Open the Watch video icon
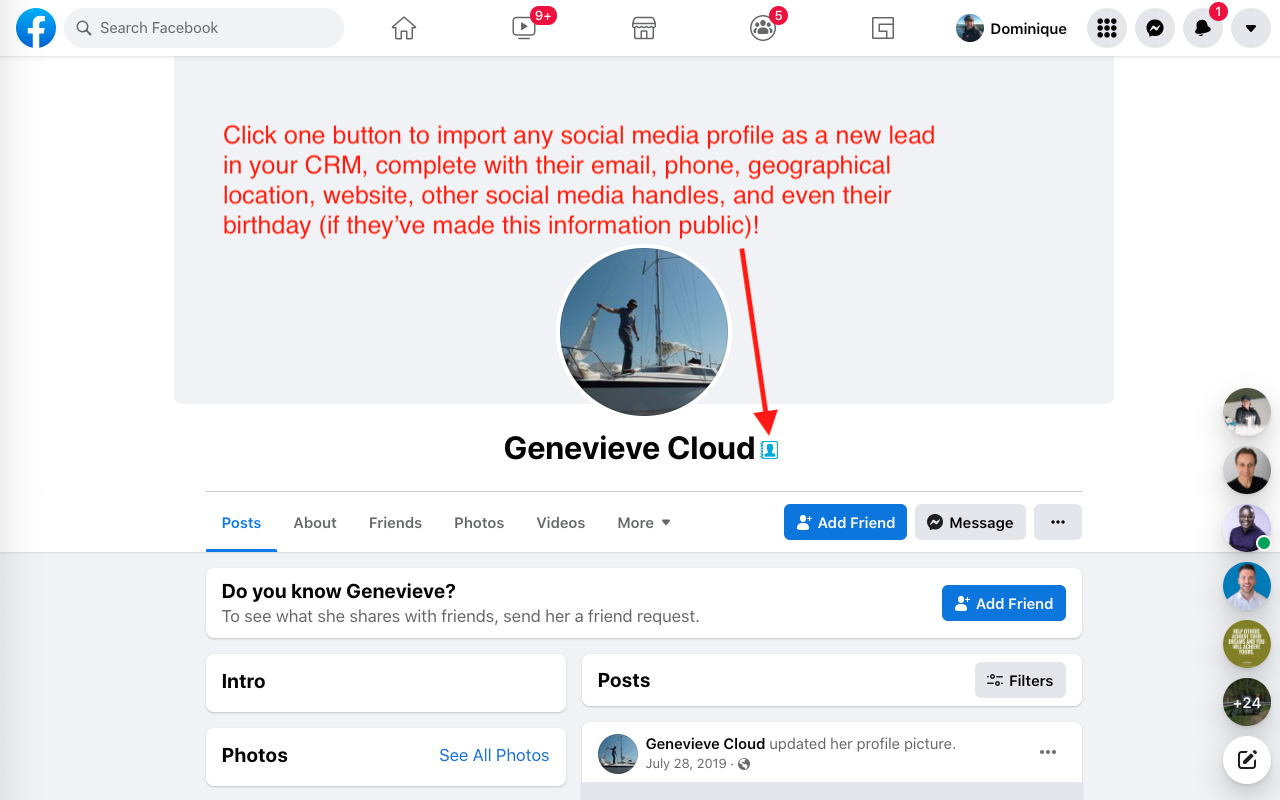This screenshot has width=1280, height=800. point(524,28)
